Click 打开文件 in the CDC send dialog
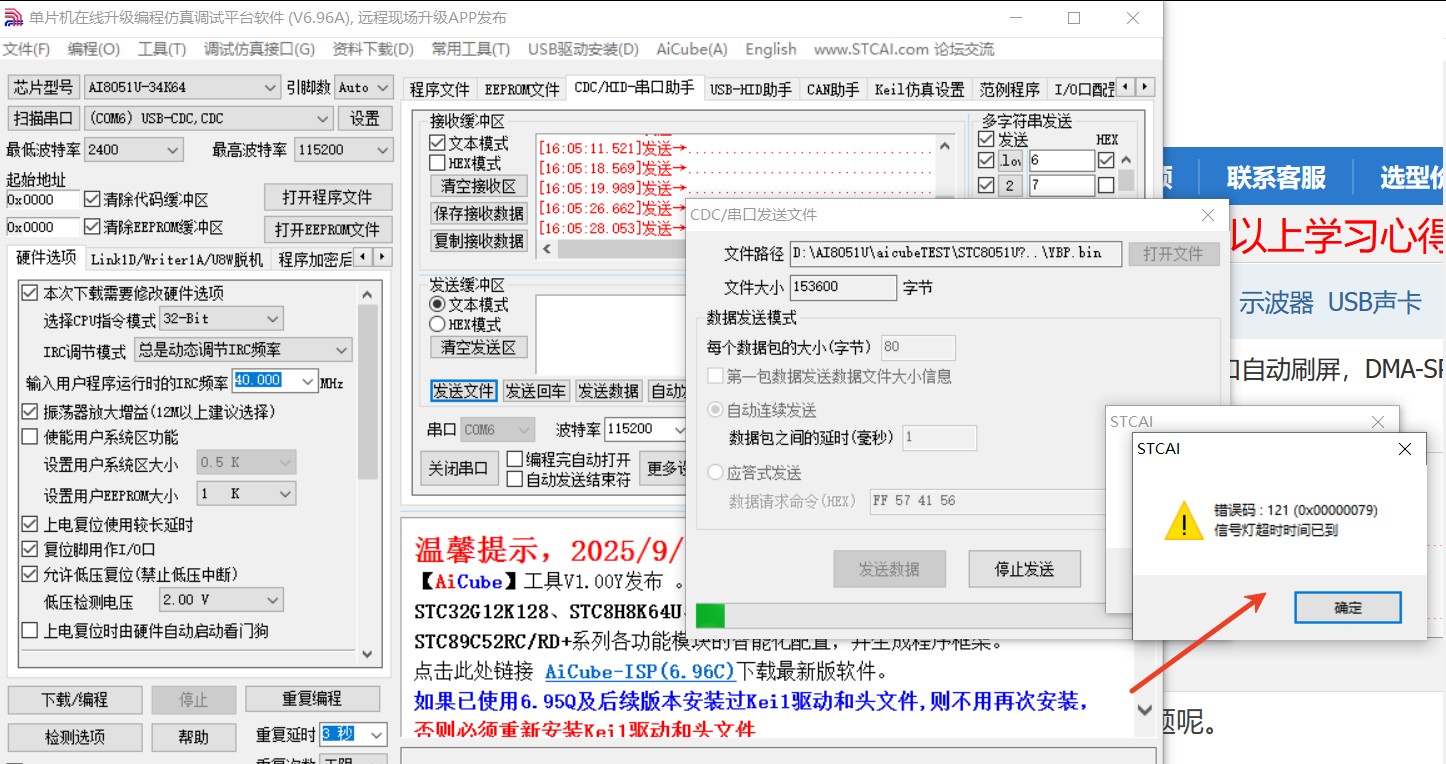Image resolution: width=1446 pixels, height=764 pixels. [1175, 253]
